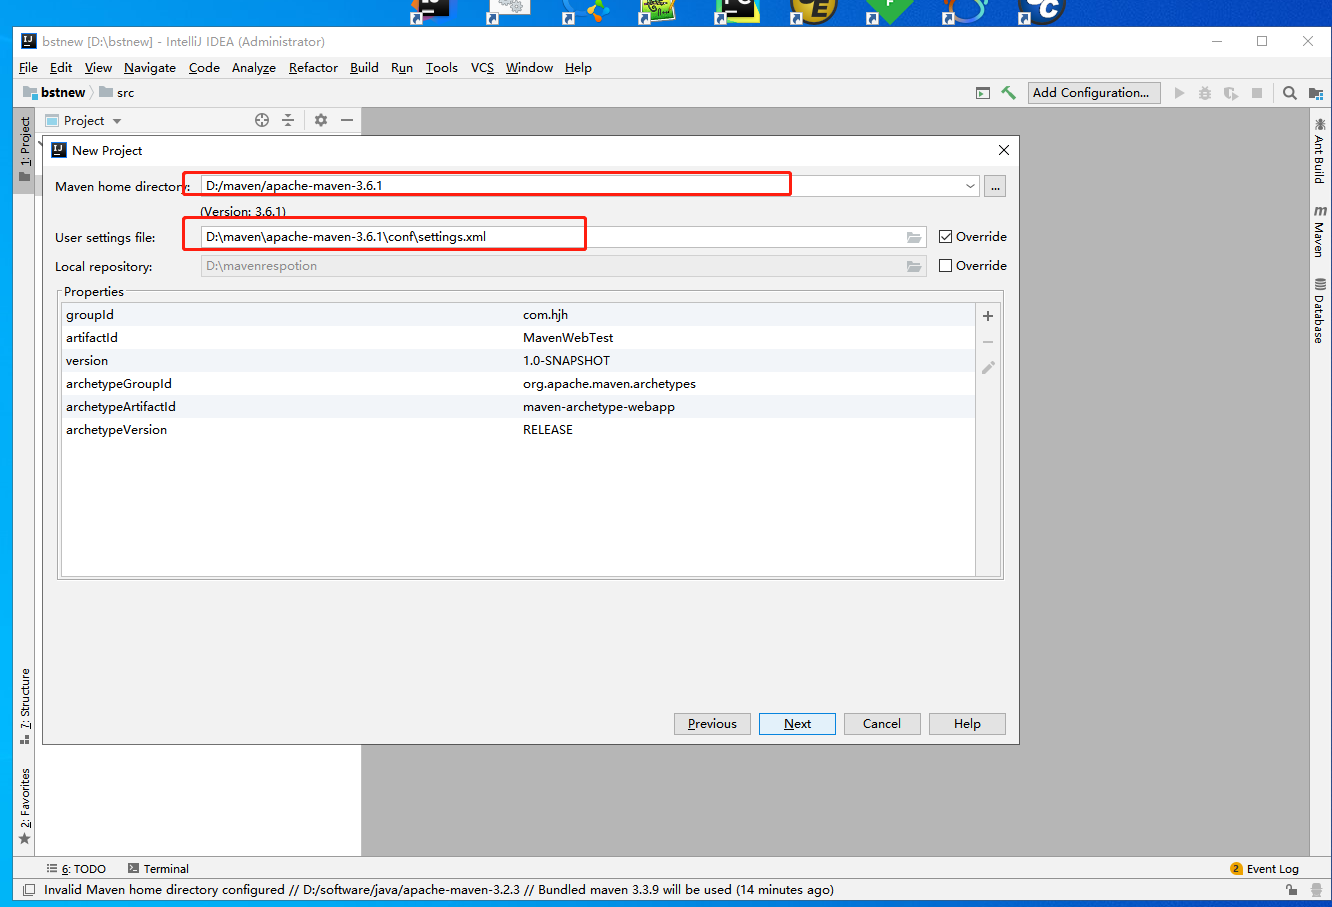Click the run-target terminal icon beside hammer
Viewport: 1332px width, 907px height.
[983, 93]
